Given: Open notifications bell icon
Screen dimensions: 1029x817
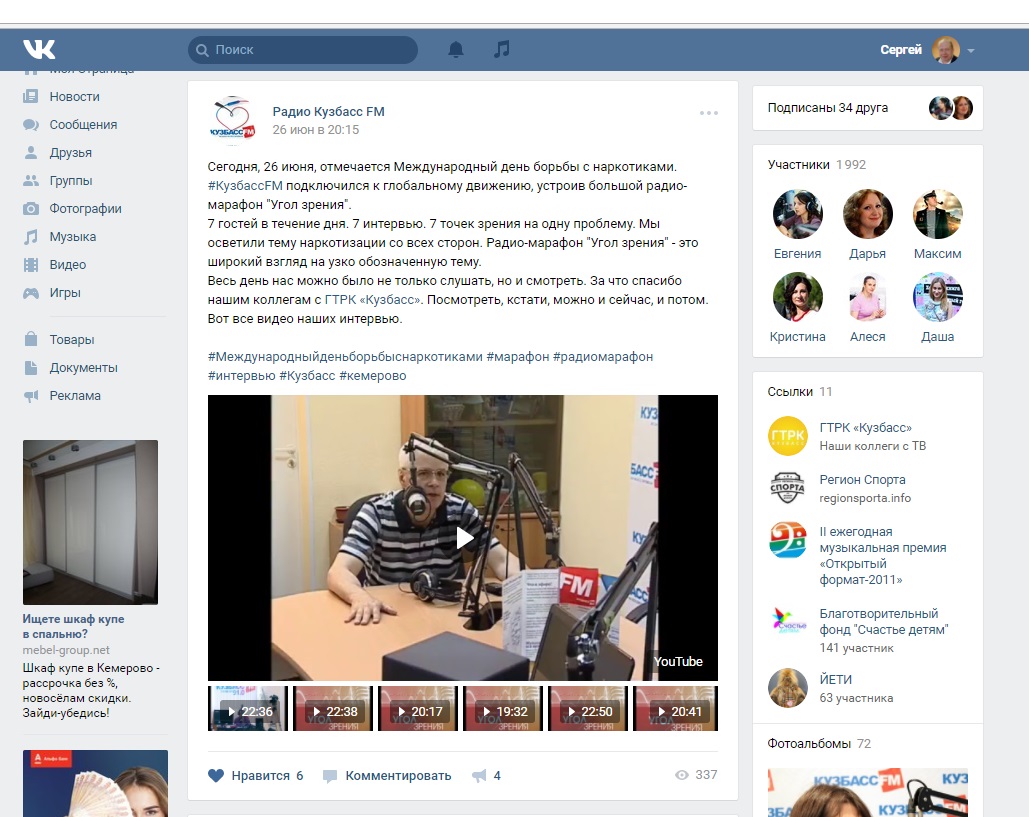Looking at the screenshot, I should tap(456, 50).
